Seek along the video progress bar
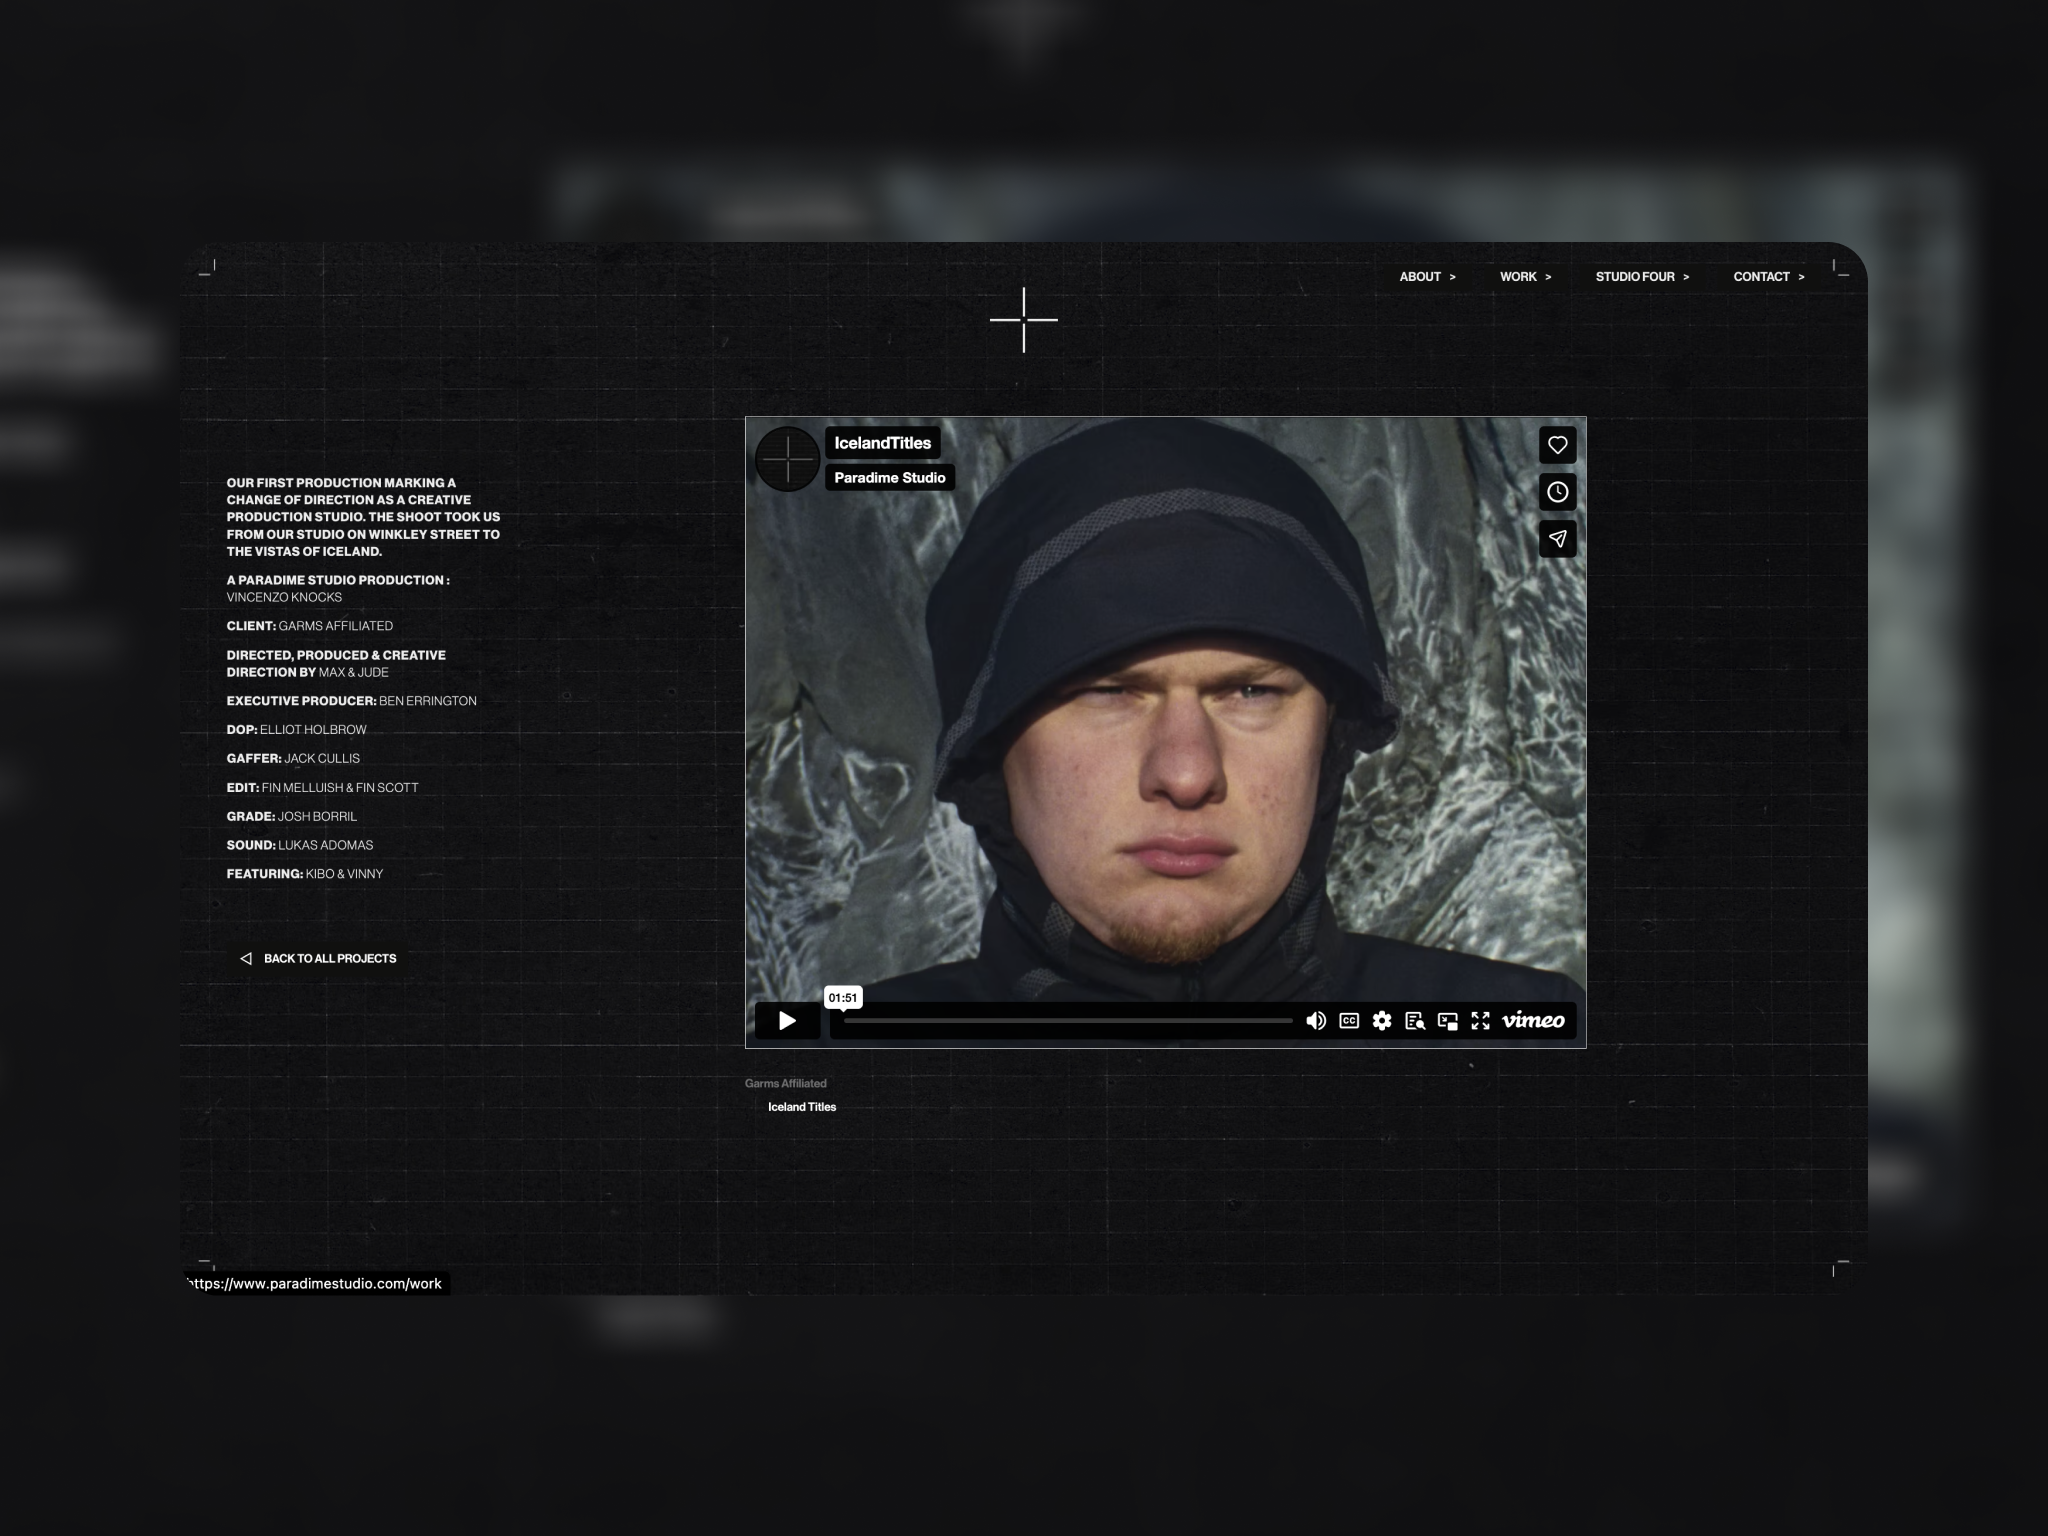Screen dimensions: 2048x1536 1068,1021
